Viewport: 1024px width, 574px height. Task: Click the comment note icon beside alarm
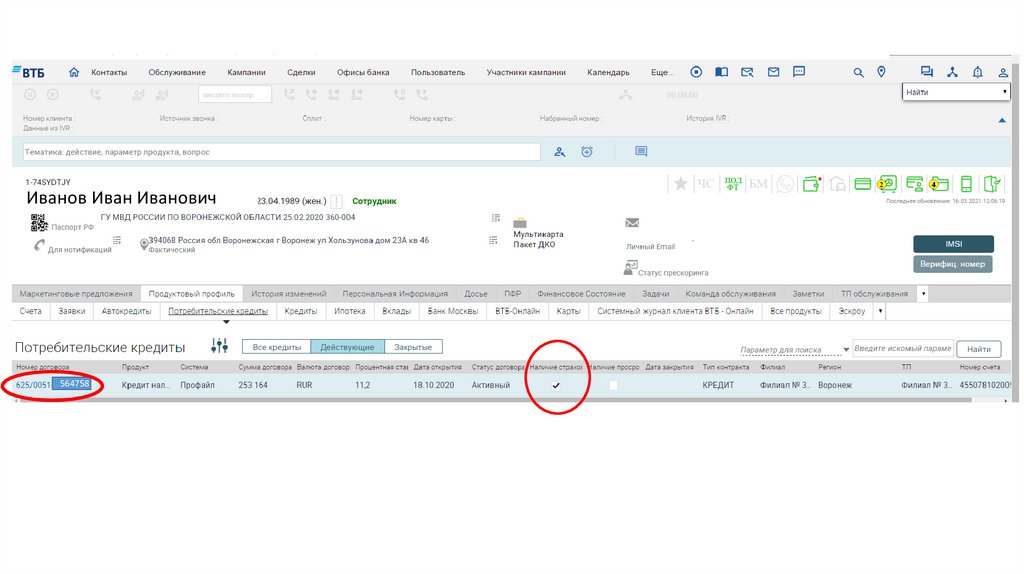point(641,151)
